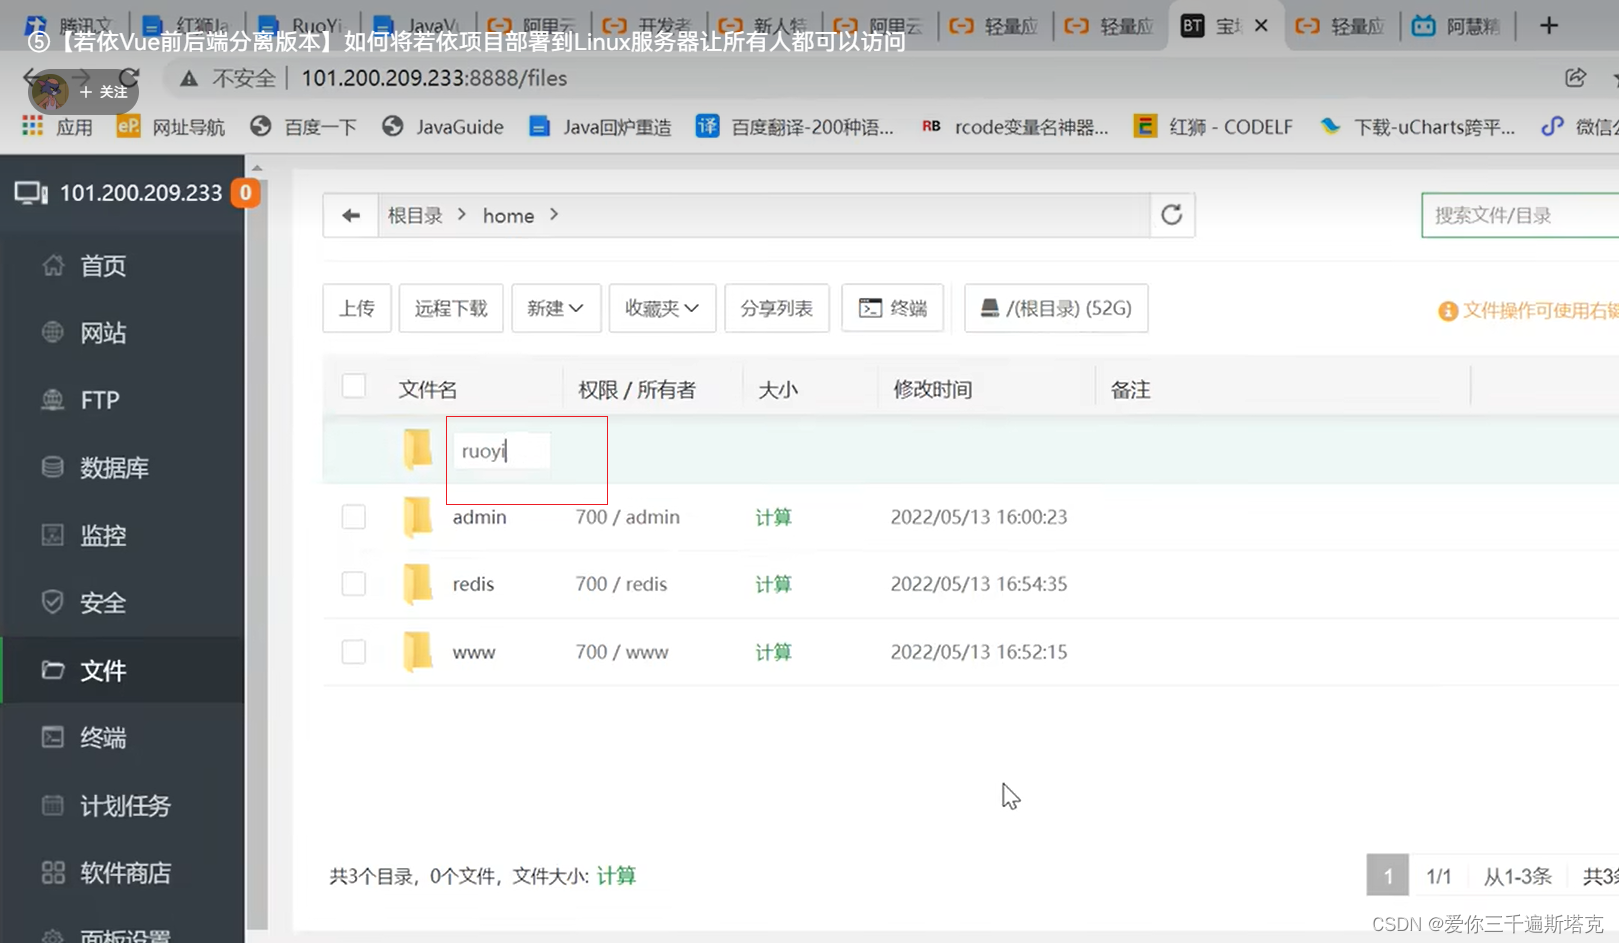The image size is (1619, 943).
Task: Click the orange 0 notification badge
Action: (x=245, y=192)
